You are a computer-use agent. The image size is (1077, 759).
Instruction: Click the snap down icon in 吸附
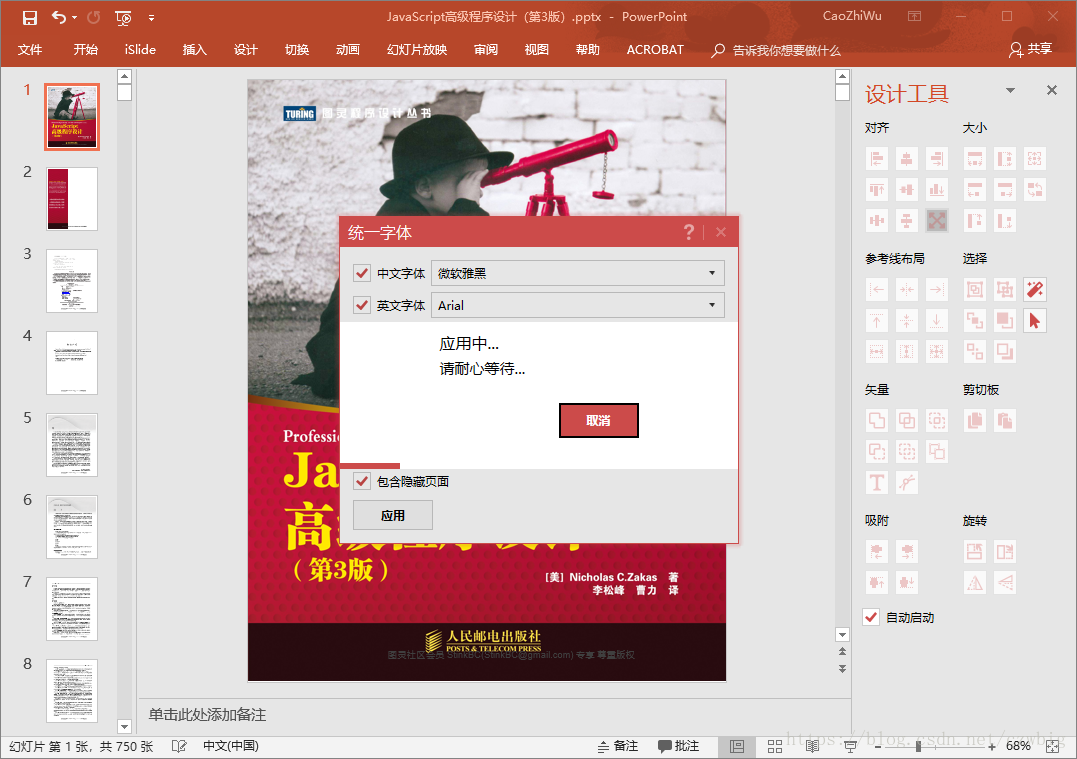tap(907, 582)
